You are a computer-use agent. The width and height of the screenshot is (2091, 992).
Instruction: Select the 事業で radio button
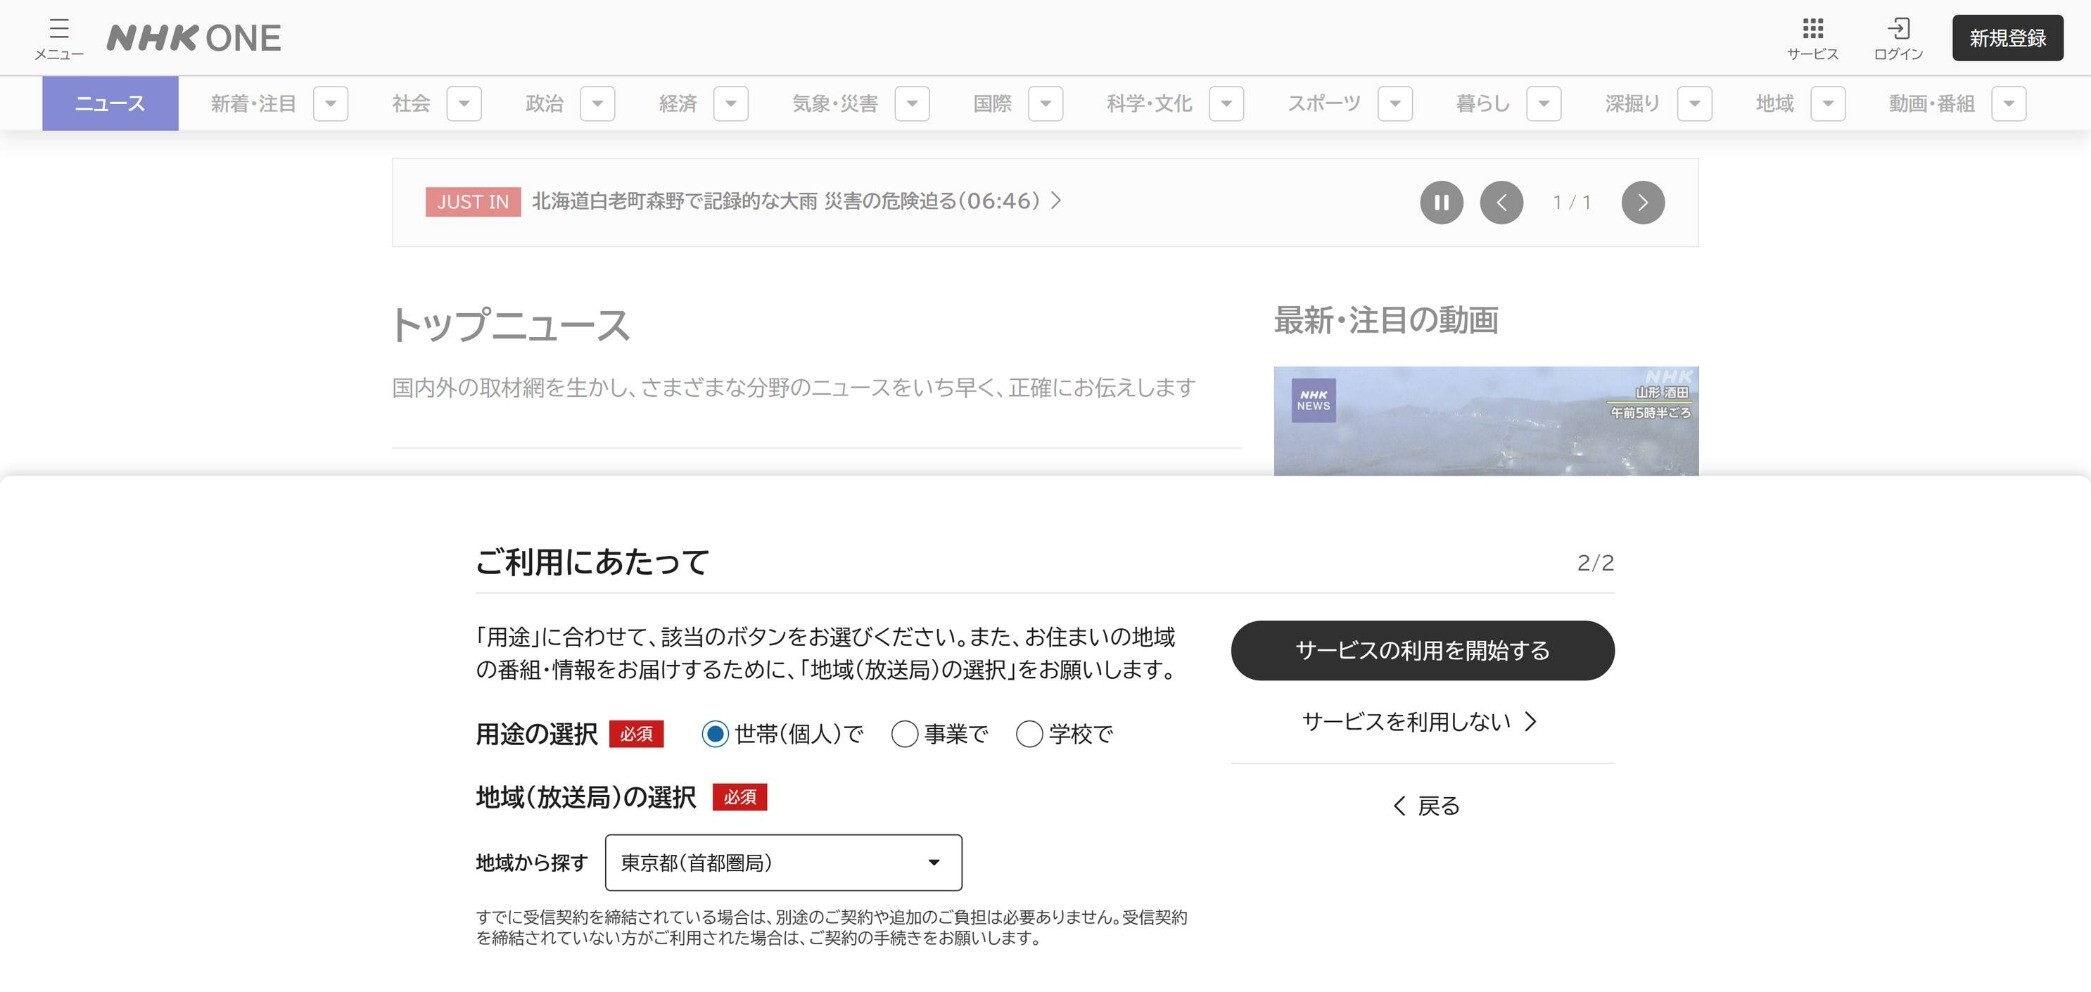point(904,734)
